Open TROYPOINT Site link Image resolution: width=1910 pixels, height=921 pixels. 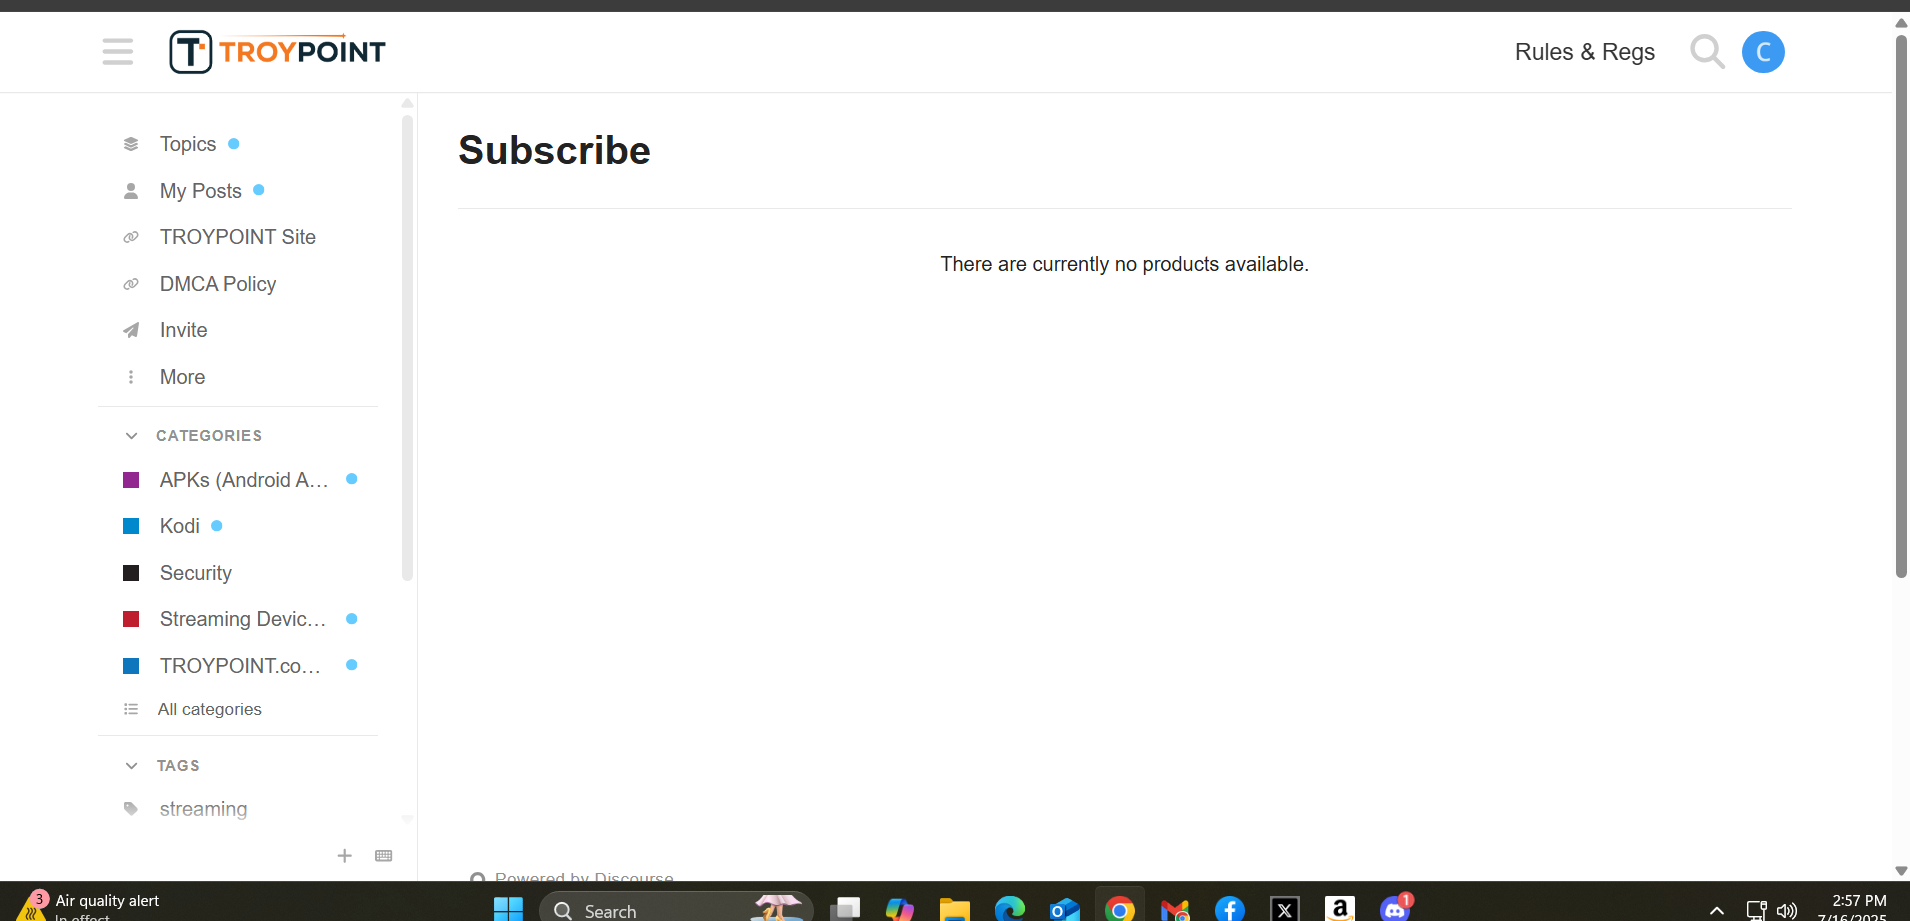[x=237, y=237]
